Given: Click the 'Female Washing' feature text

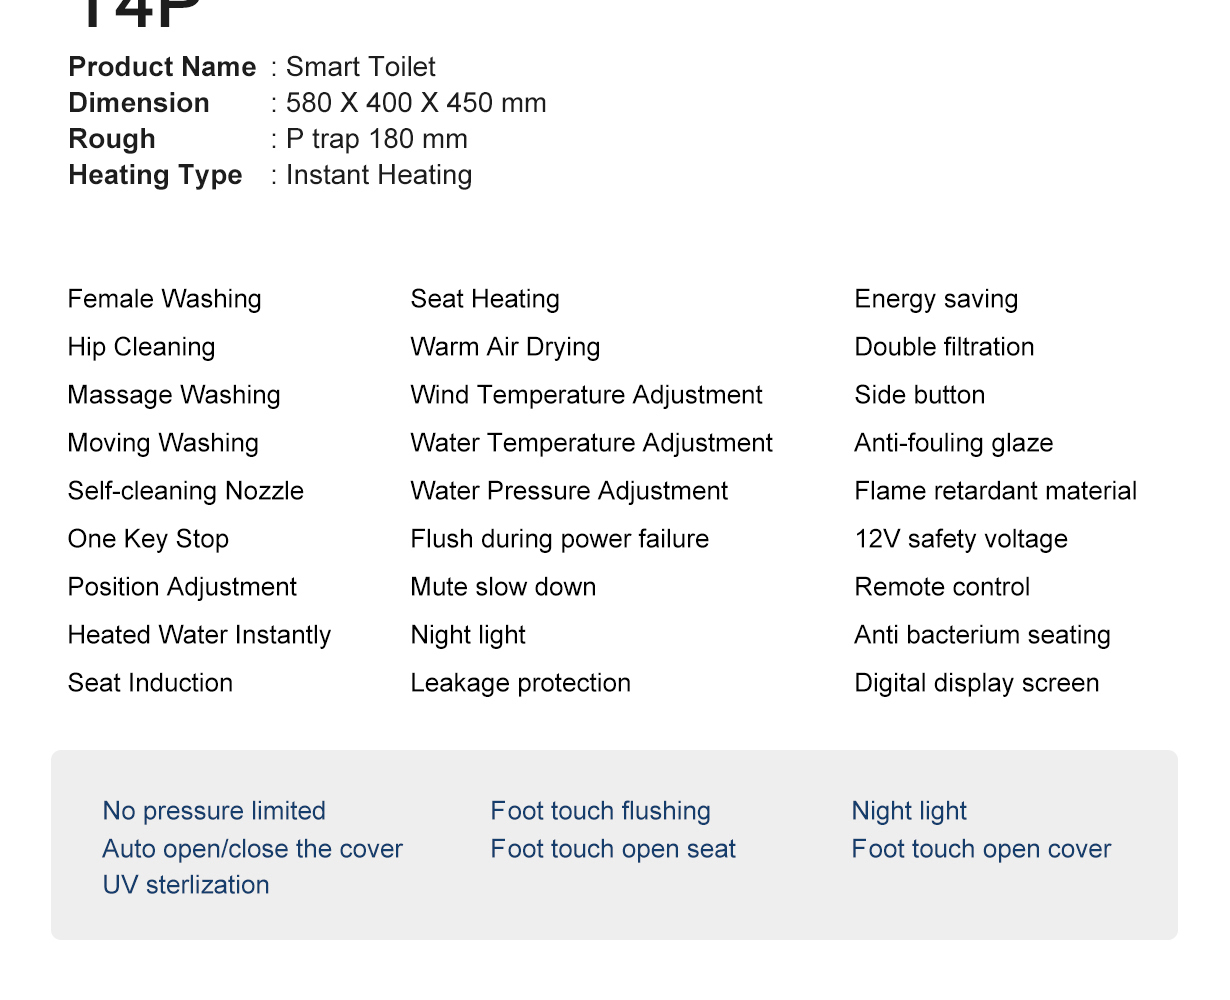Looking at the screenshot, I should click(x=165, y=299).
